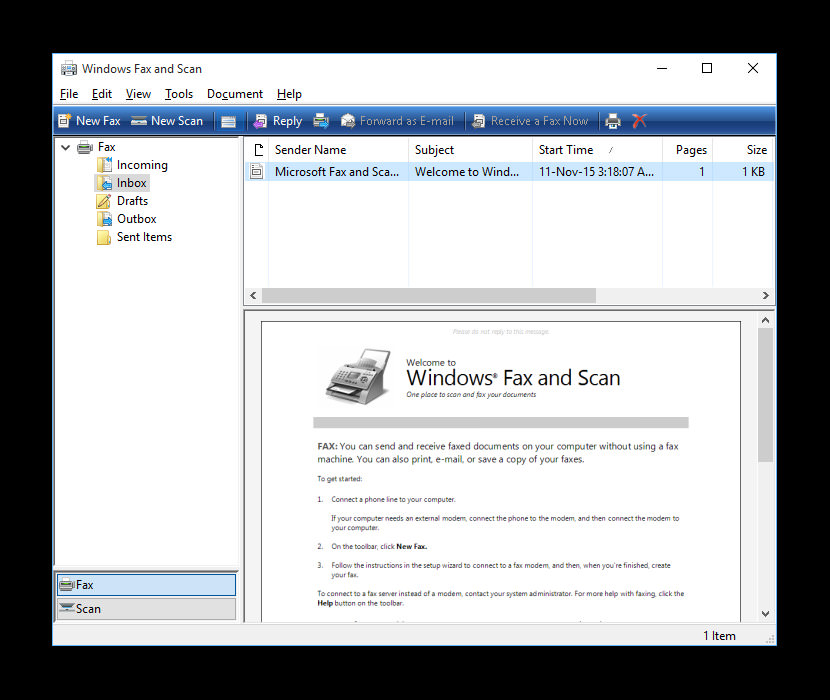Start a New Fax from the toolbar
This screenshot has height=700, width=830.
(89, 120)
